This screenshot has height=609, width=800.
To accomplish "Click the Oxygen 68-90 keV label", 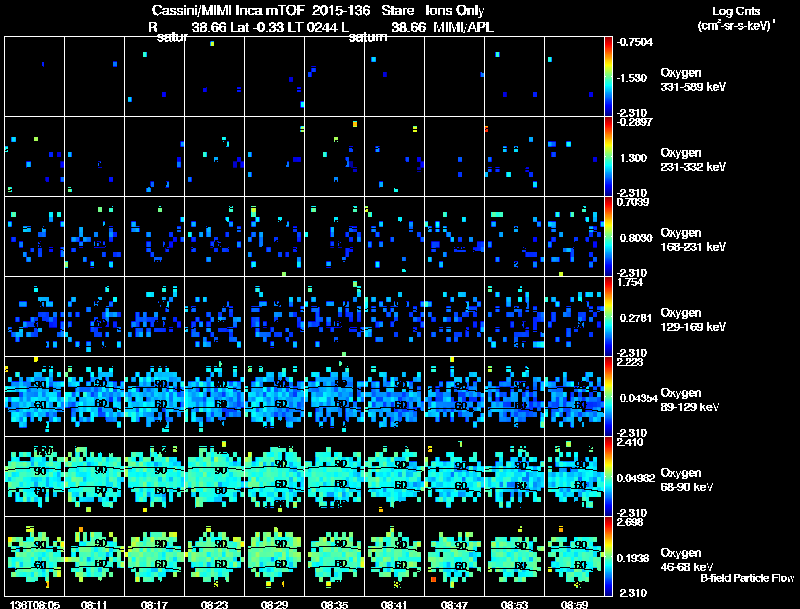I will 690,478.
